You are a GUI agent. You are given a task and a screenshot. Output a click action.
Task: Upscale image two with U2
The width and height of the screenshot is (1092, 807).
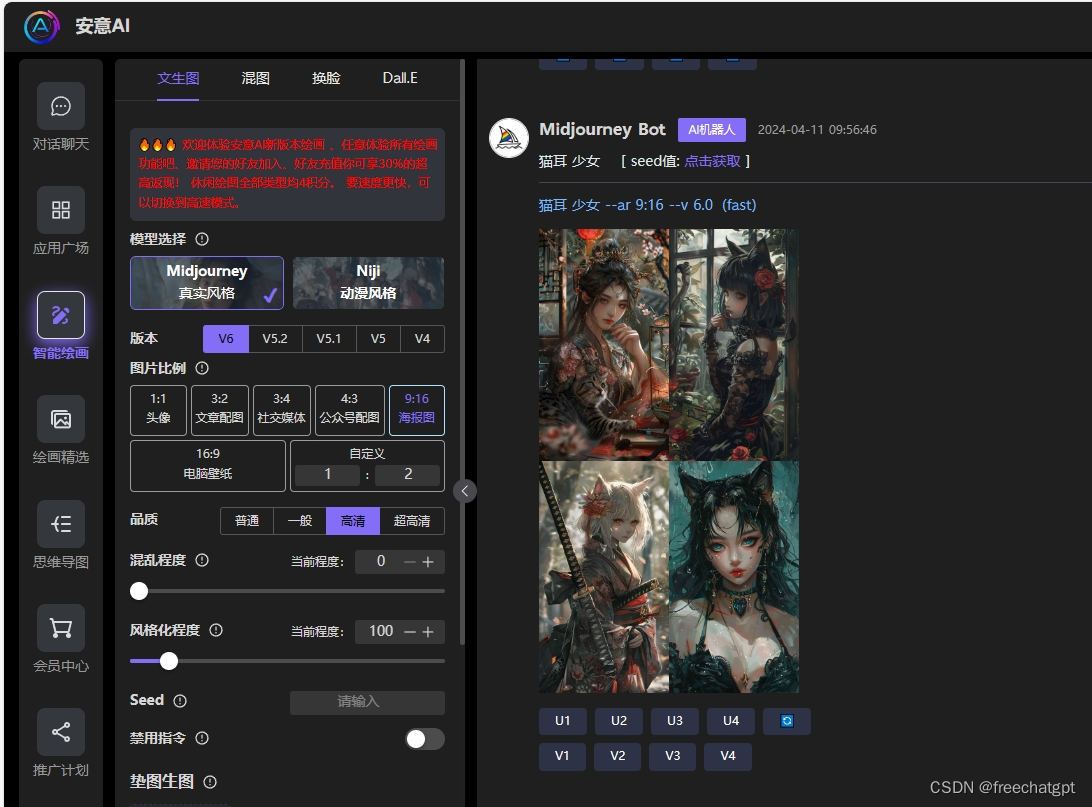(x=618, y=721)
